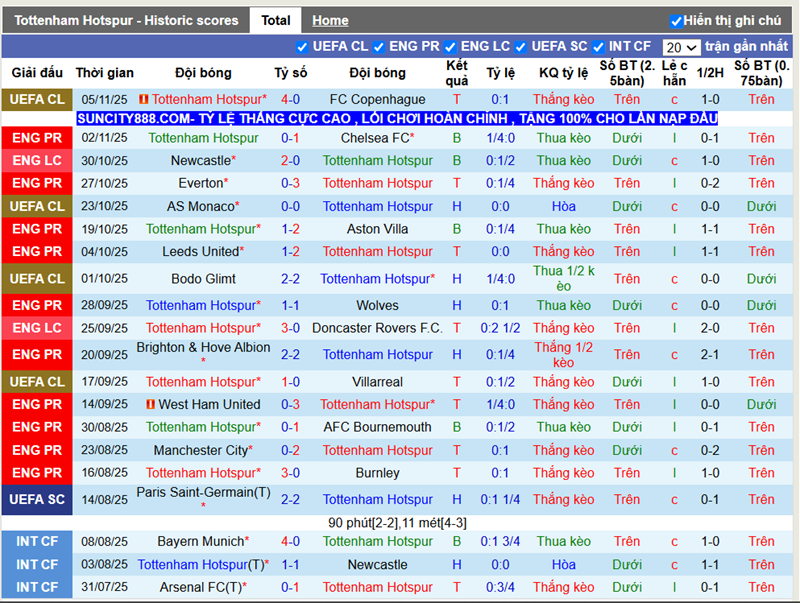This screenshot has width=800, height=603.
Task: Toggle the UEFA SC filter checkbox
Action: pos(520,47)
